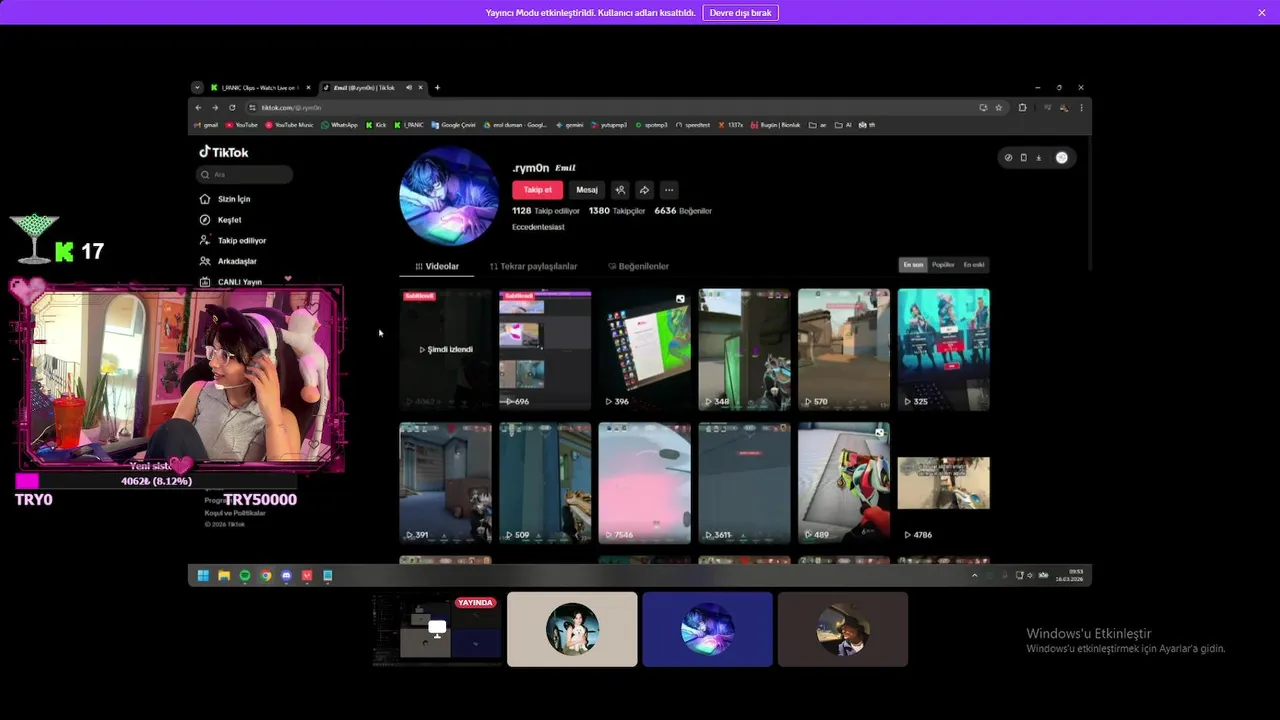Open the gmail bookmark
The image size is (1280, 720).
206,125
